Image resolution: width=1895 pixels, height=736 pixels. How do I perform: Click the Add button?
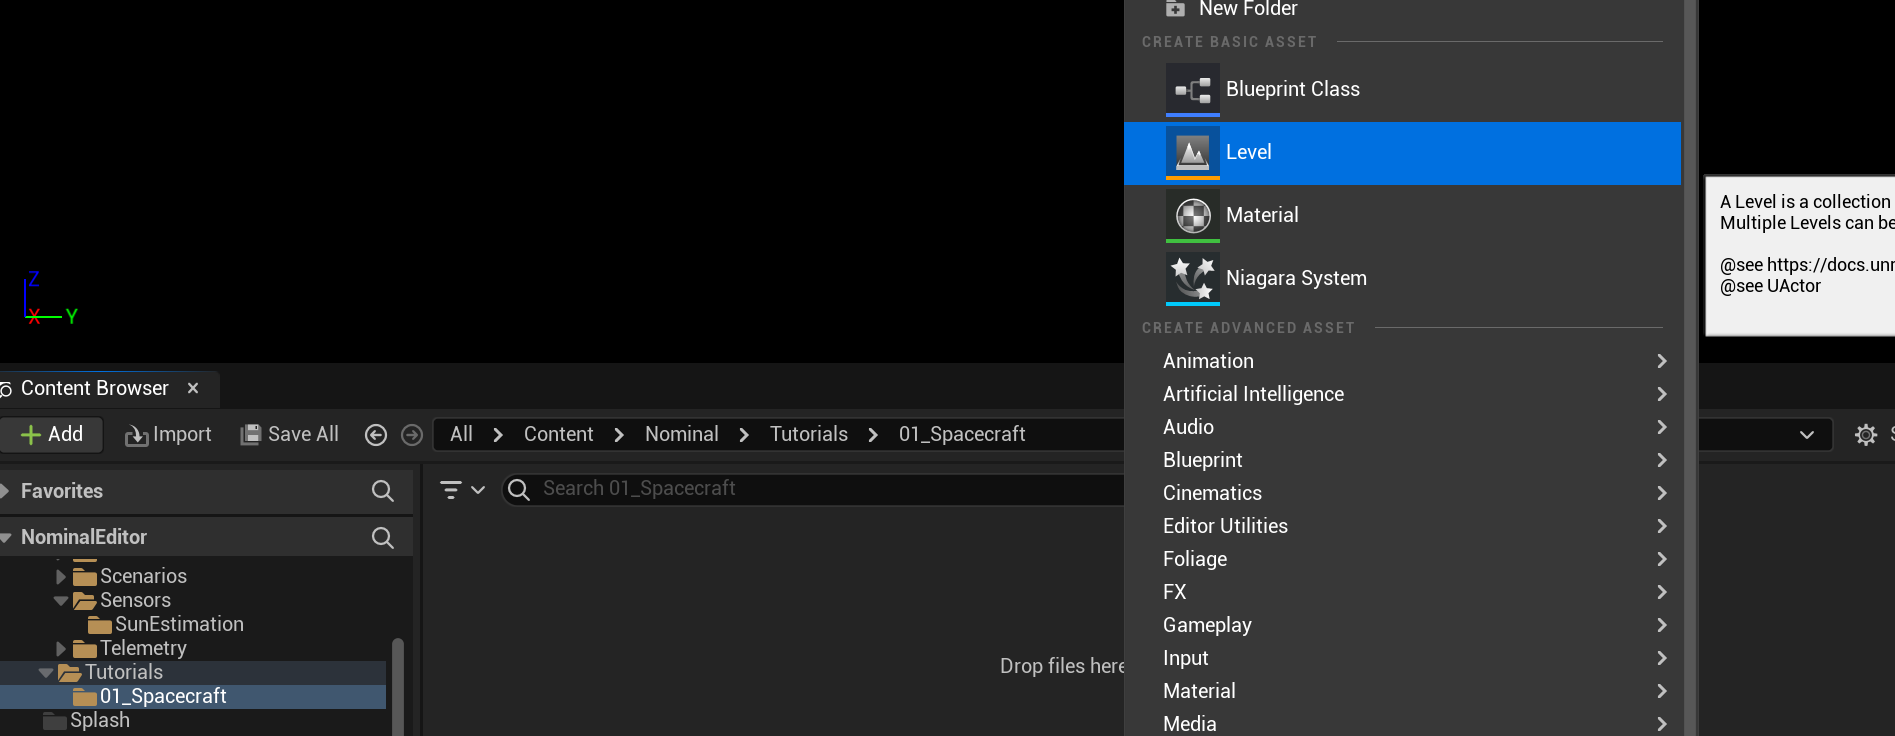coord(52,434)
